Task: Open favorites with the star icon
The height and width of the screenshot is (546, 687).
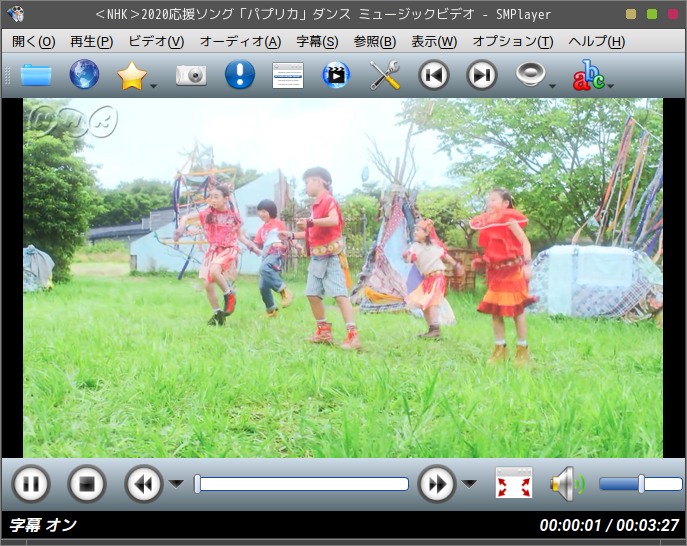Action: coord(131,75)
